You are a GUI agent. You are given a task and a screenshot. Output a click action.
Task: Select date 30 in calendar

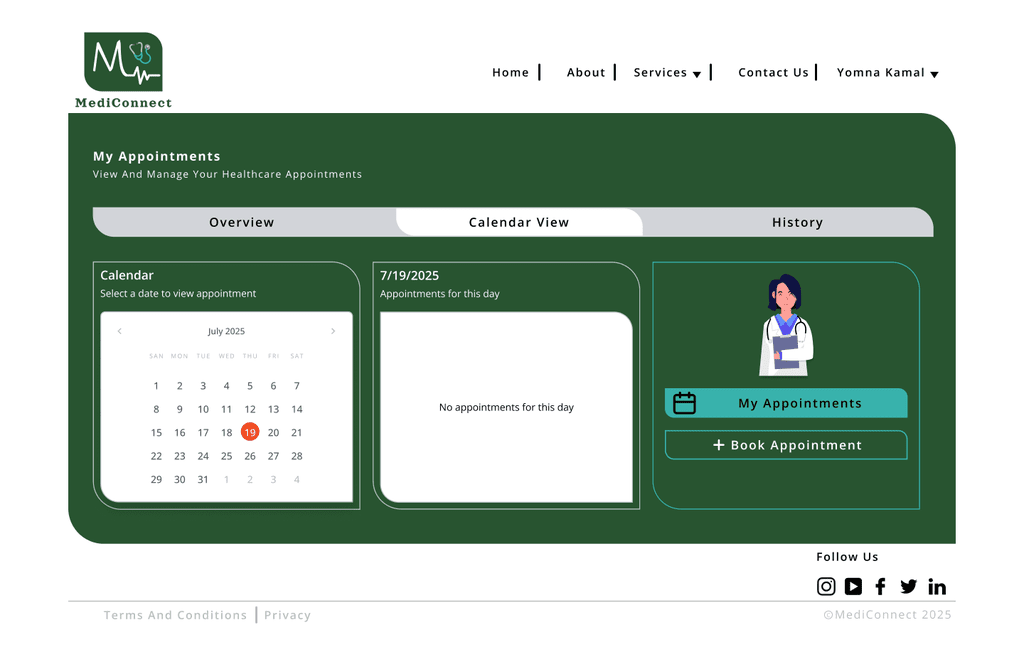pyautogui.click(x=180, y=480)
